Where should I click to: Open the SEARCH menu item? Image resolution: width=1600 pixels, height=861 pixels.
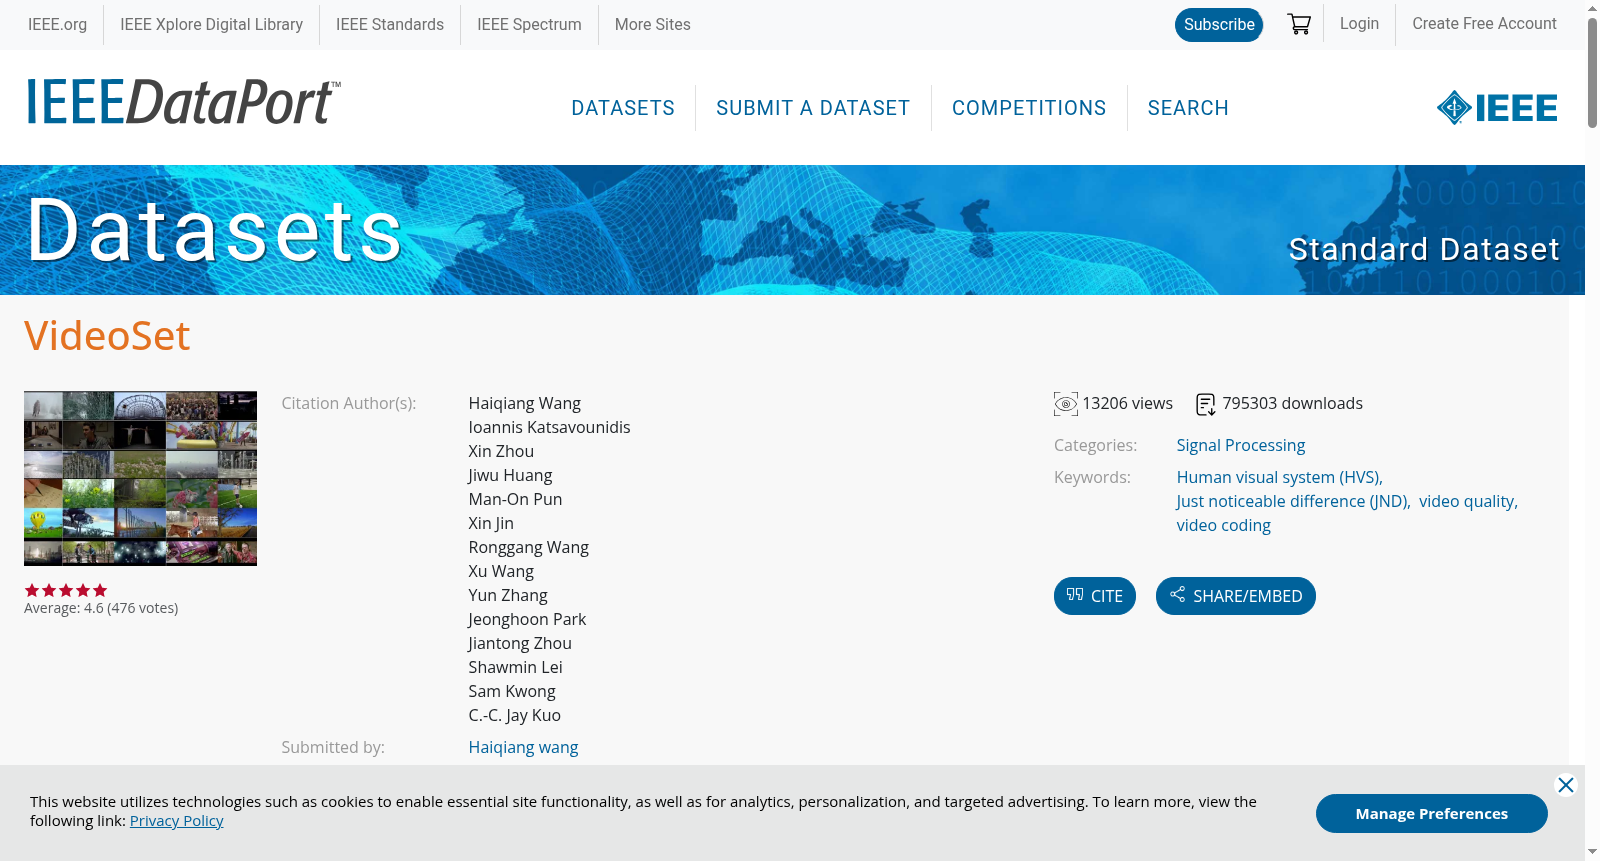click(1188, 108)
